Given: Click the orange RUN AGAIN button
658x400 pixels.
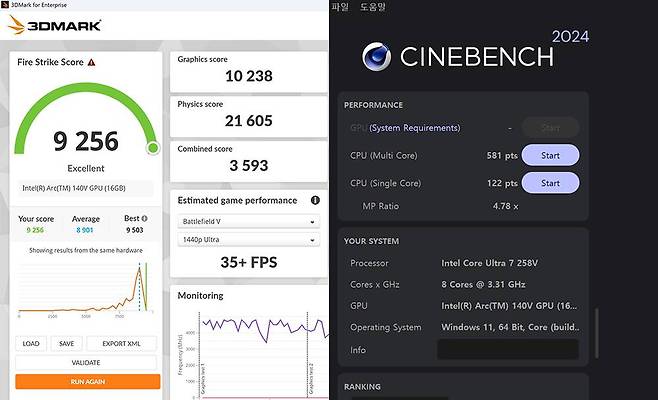Looking at the screenshot, I should (88, 382).
